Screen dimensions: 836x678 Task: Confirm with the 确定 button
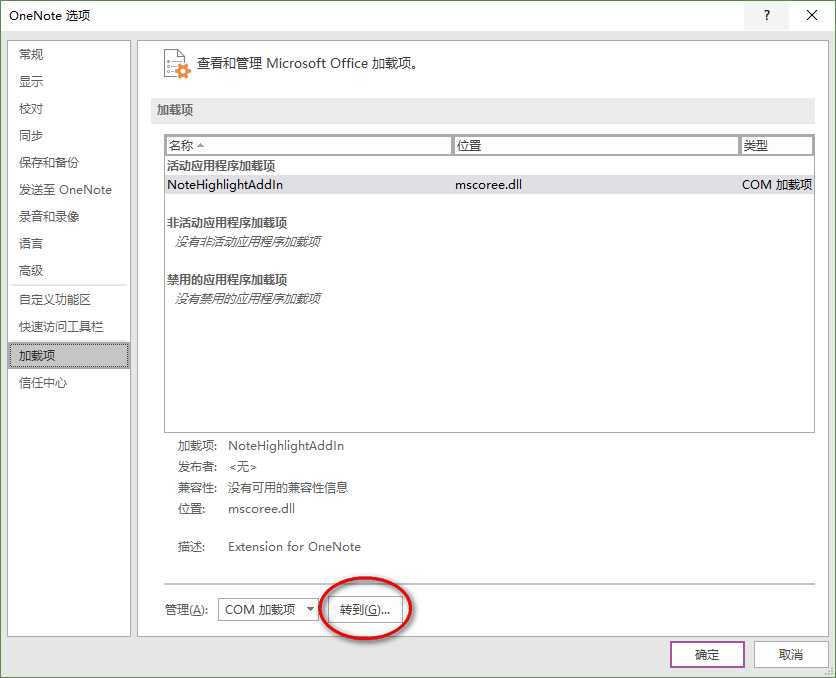[x=707, y=655]
